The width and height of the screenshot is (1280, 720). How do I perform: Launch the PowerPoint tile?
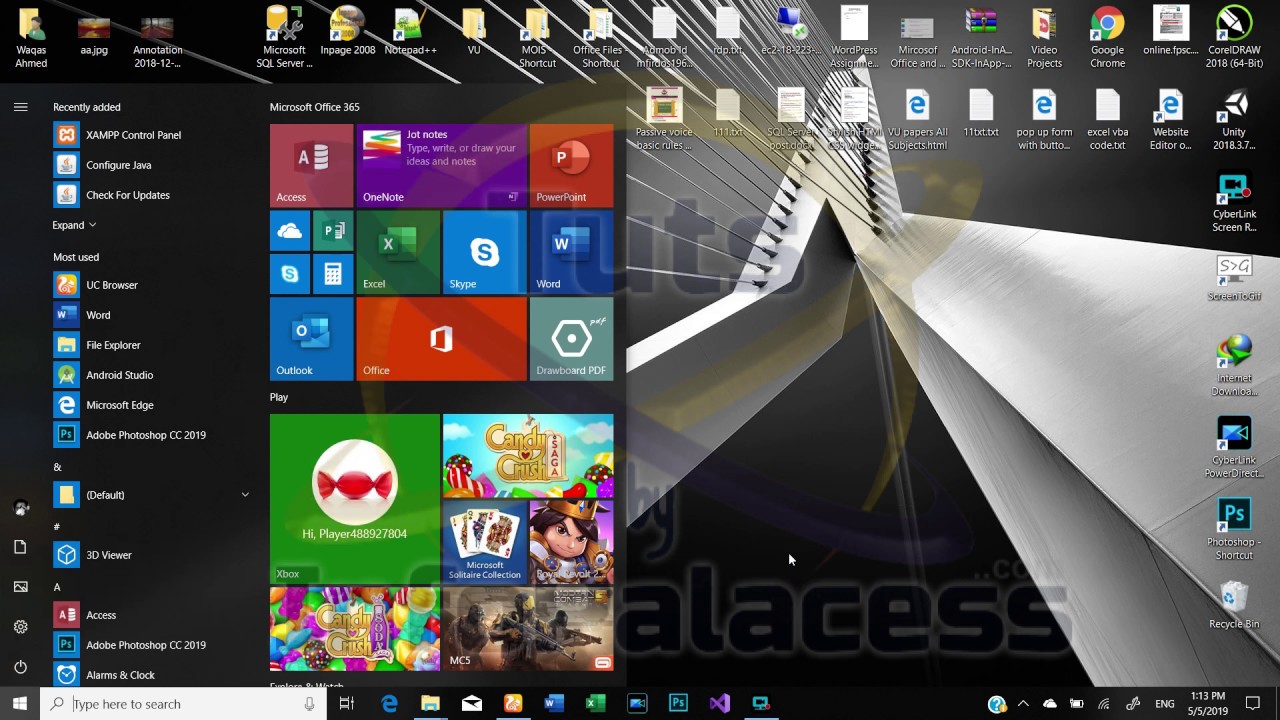click(571, 165)
